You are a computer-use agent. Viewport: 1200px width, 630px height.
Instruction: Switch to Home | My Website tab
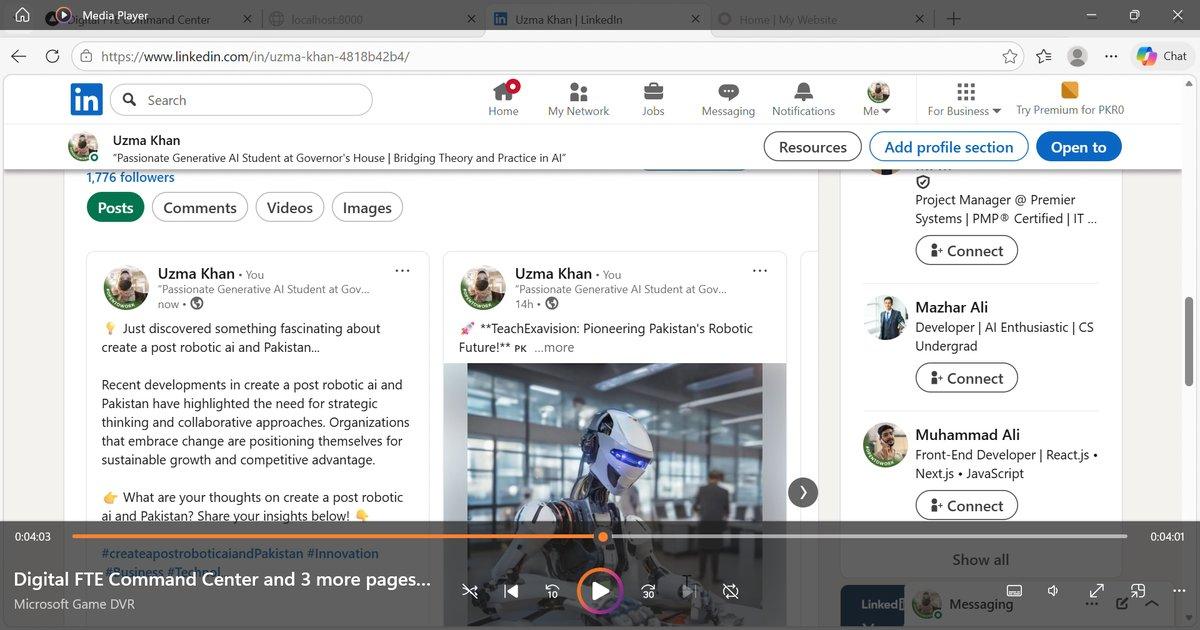point(822,18)
